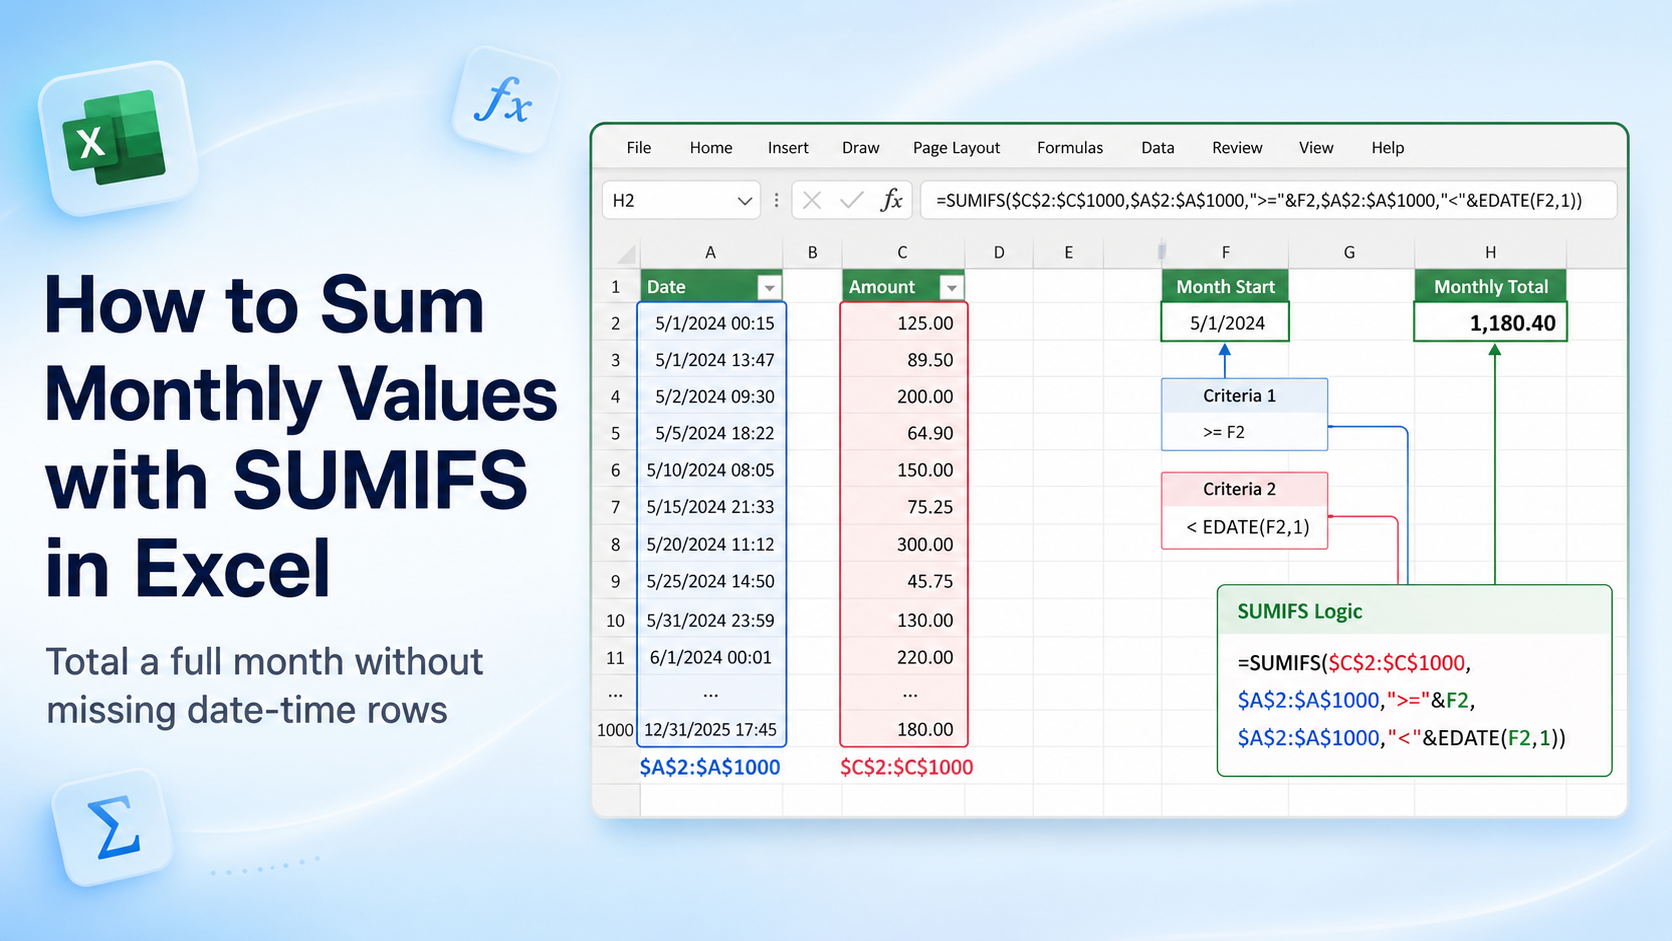Open Insert Function fx icon in formula bar
Screen dimensions: 1672x941
tap(891, 200)
